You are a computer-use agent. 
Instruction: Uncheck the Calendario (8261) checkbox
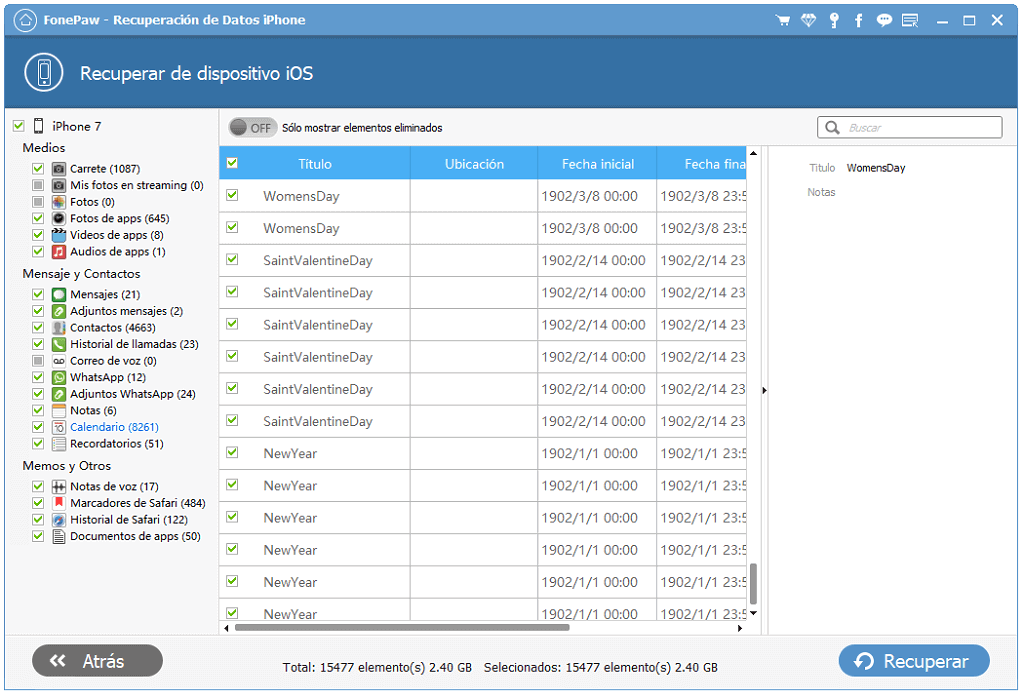38,427
